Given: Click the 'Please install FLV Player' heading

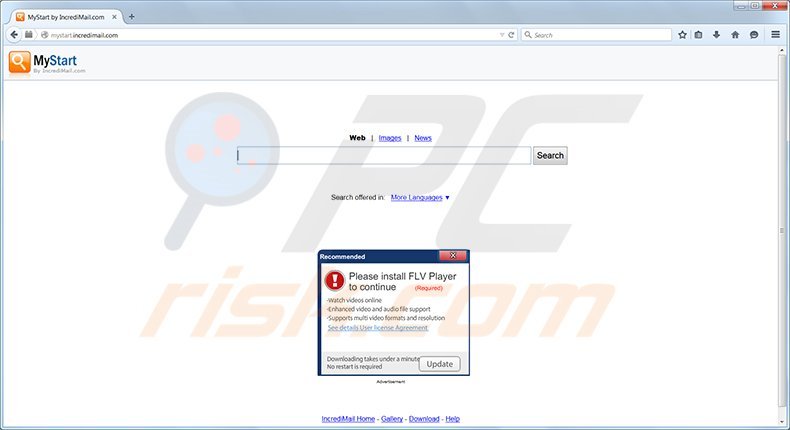Looking at the screenshot, I should pyautogui.click(x=402, y=281).
